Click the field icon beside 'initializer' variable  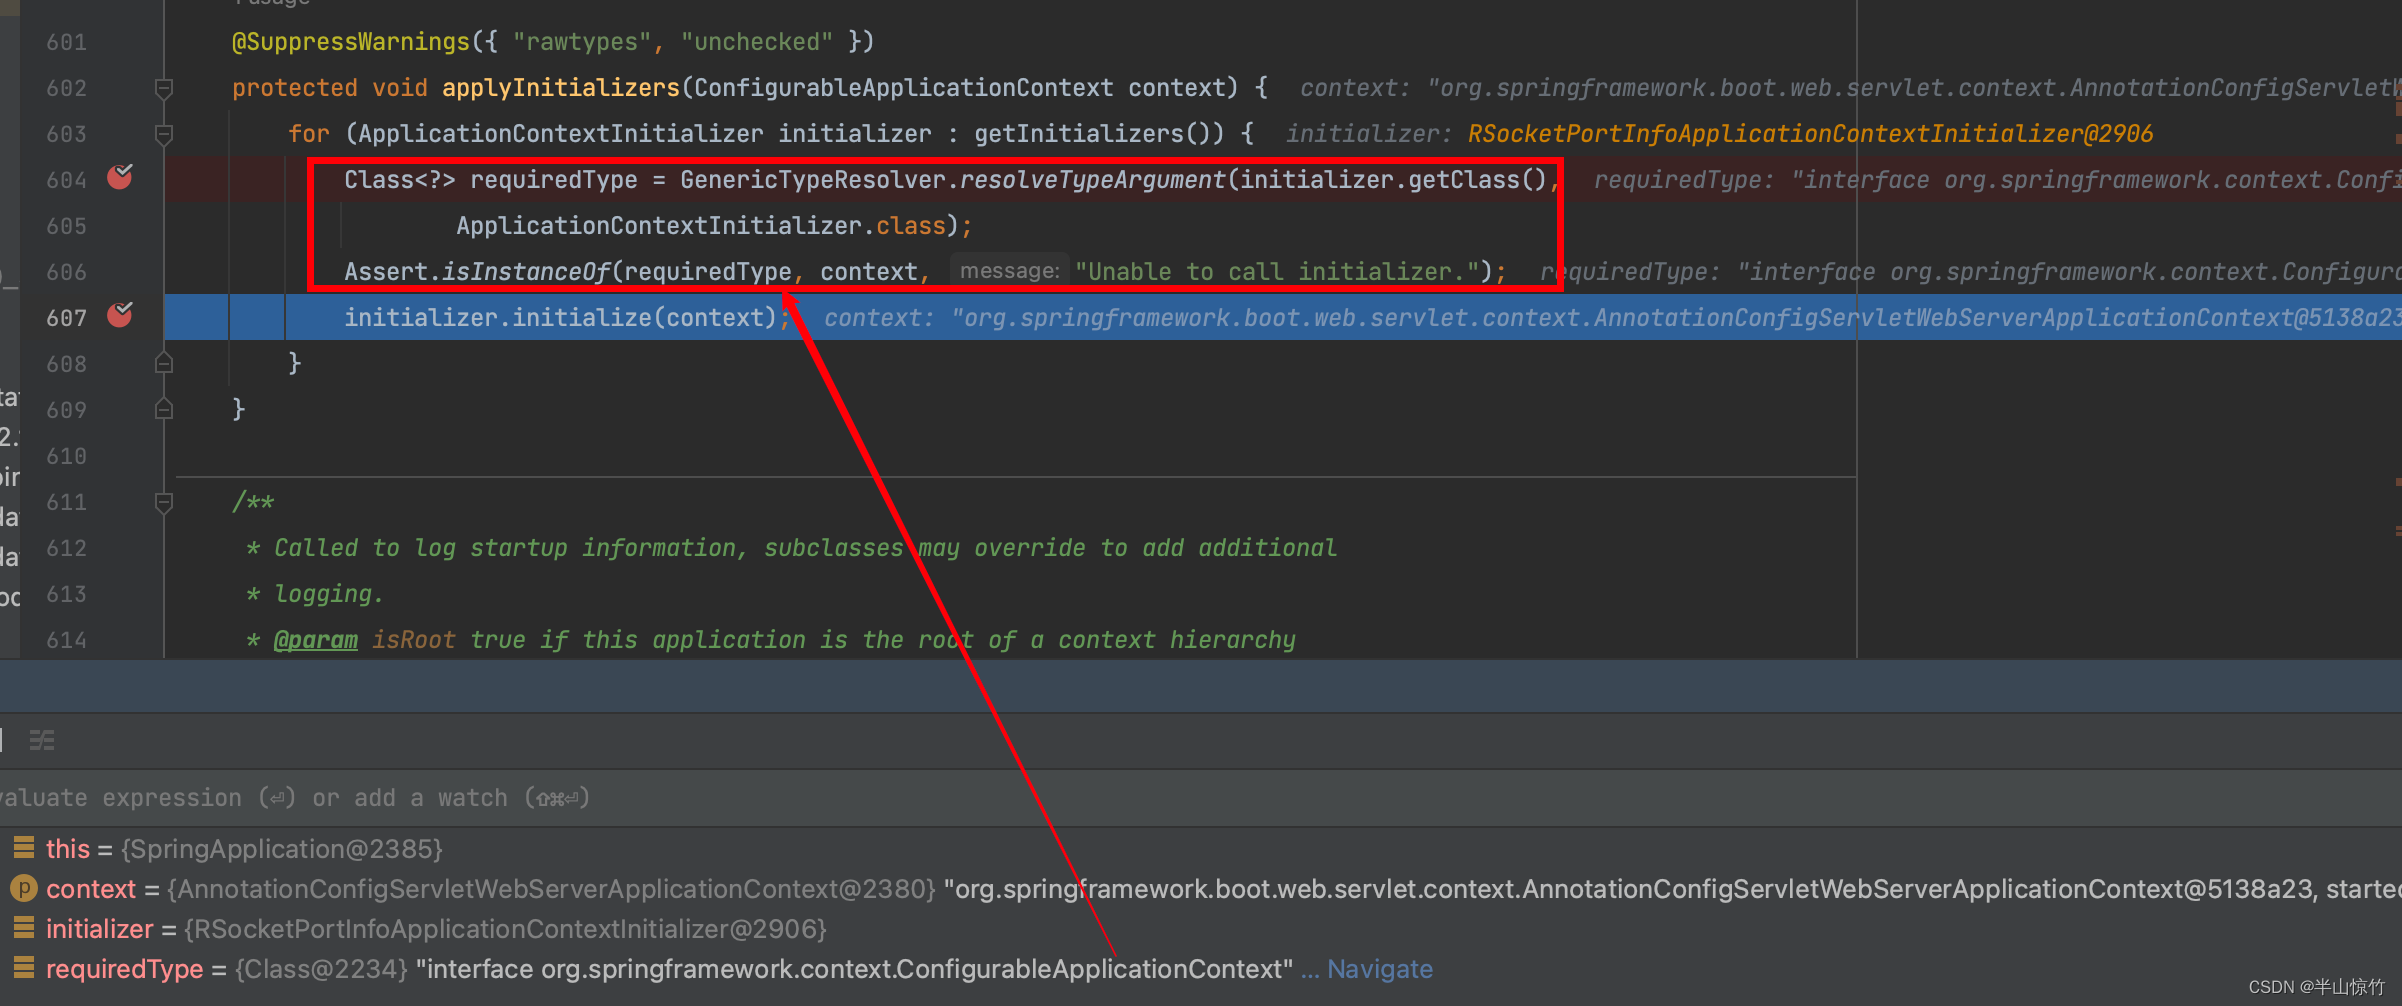pyautogui.click(x=24, y=928)
